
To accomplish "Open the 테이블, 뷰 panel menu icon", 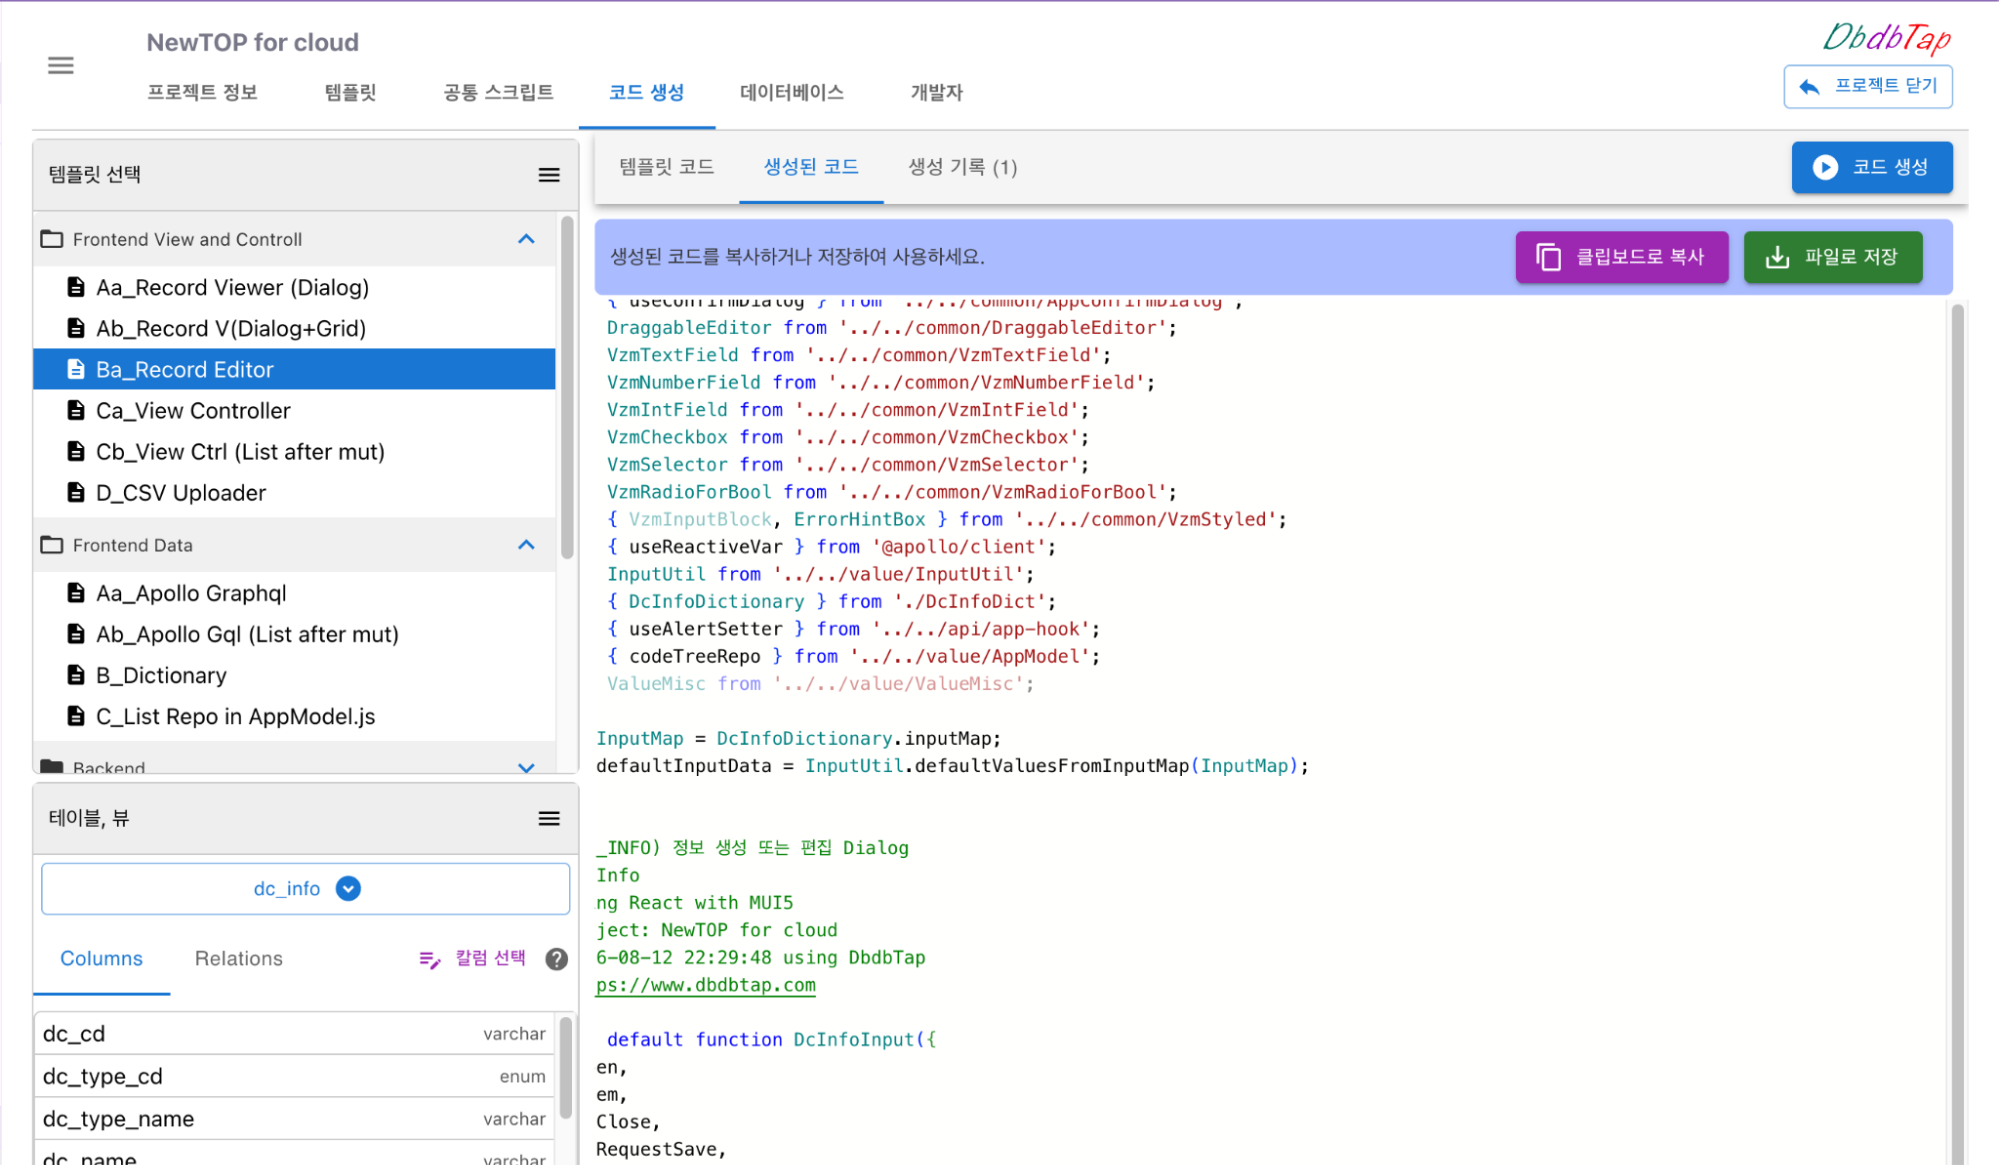I will click(549, 819).
